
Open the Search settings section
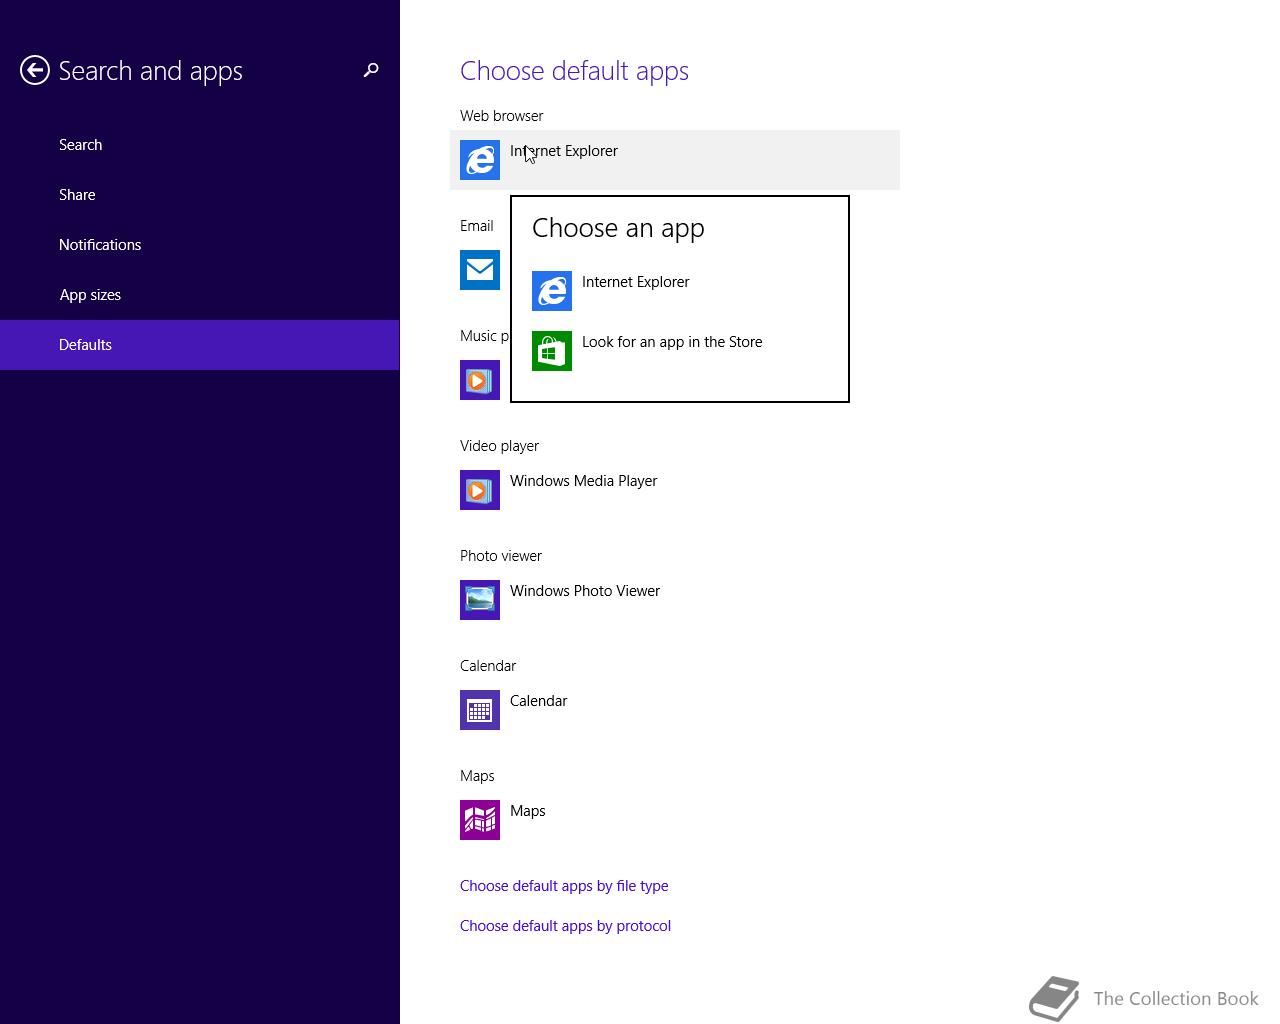(200, 145)
